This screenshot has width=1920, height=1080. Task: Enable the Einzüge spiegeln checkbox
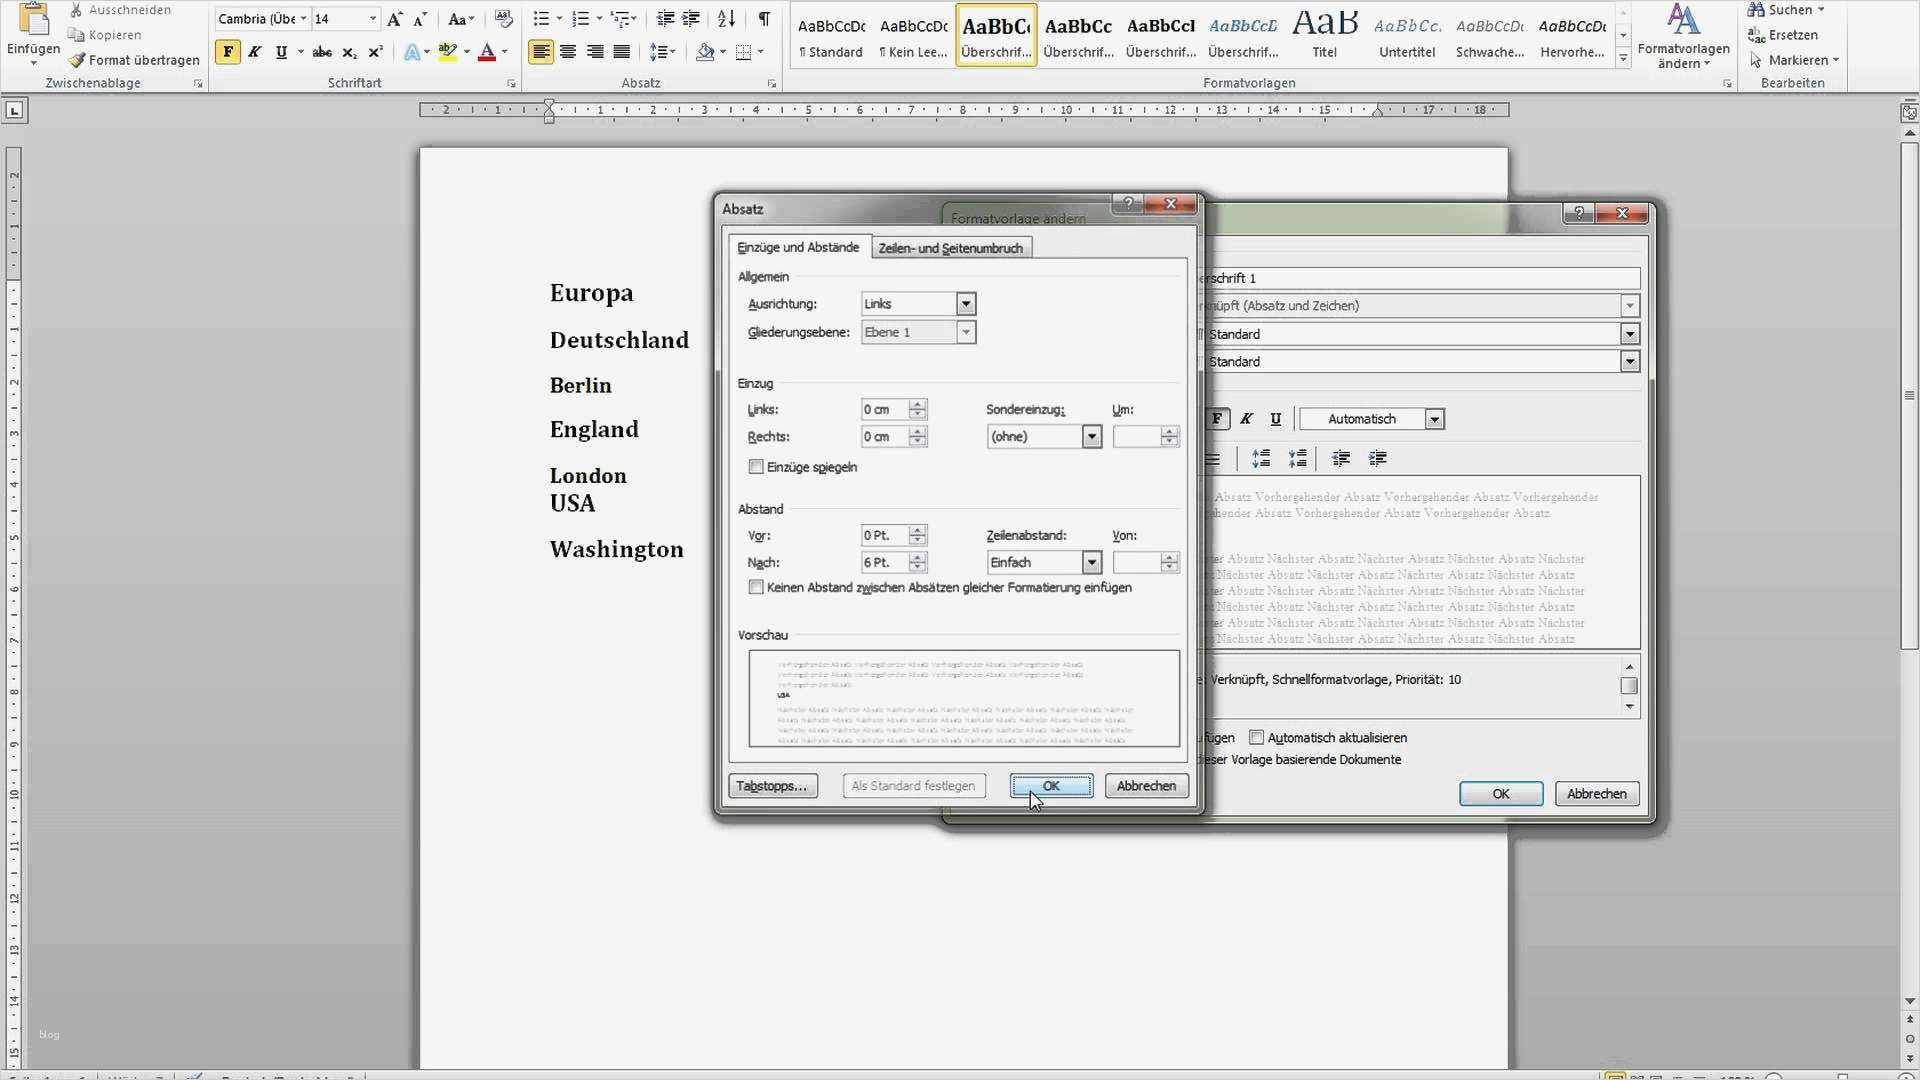pyautogui.click(x=756, y=466)
